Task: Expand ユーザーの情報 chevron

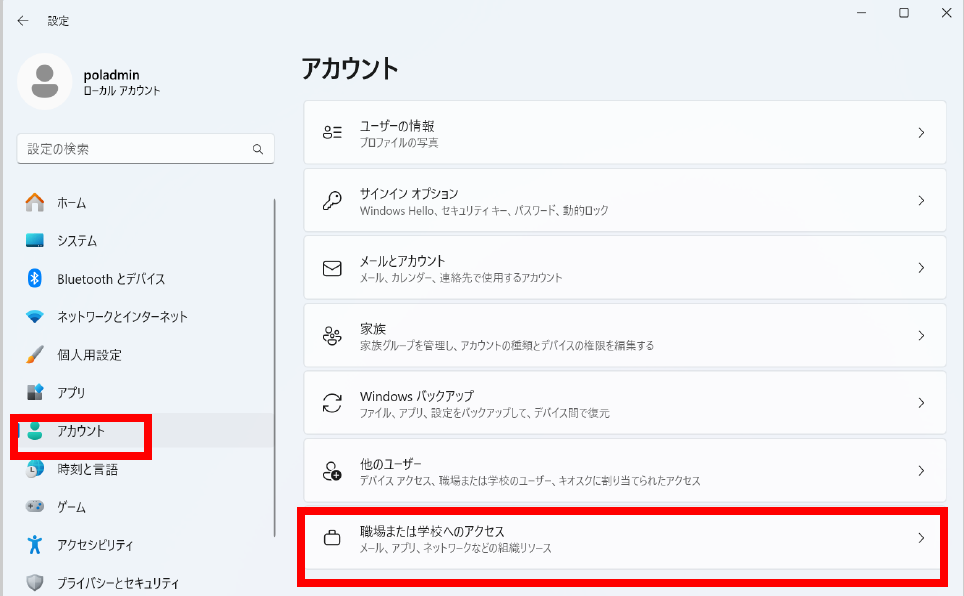Action: (x=921, y=132)
